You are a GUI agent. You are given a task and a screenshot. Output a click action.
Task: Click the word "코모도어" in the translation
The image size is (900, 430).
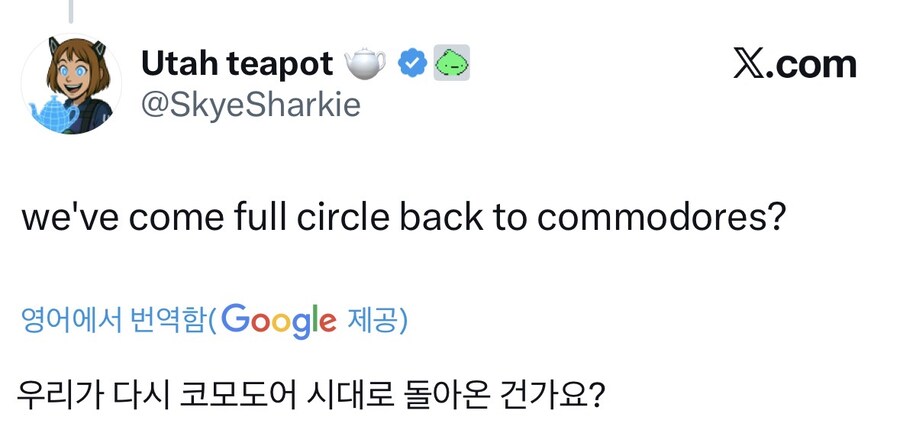pyautogui.click(x=235, y=394)
